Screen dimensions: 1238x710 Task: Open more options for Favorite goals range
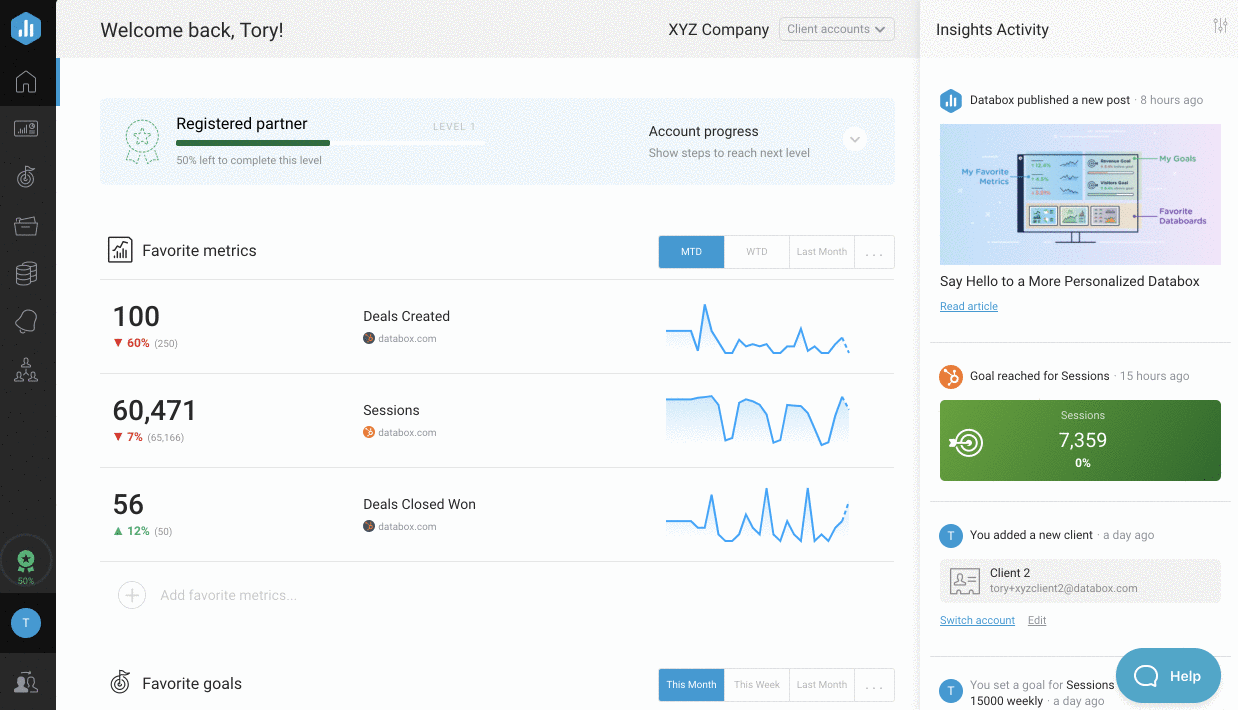[x=874, y=685]
